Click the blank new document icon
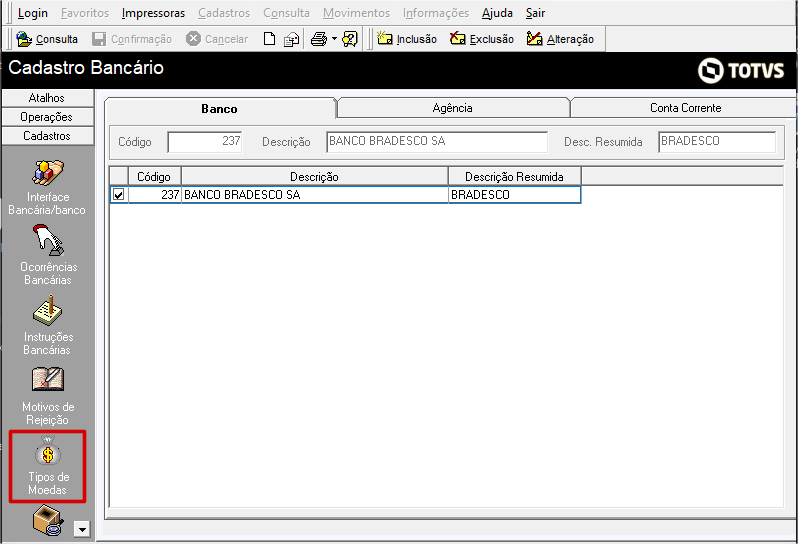Image resolution: width=798 pixels, height=544 pixels. point(269,39)
